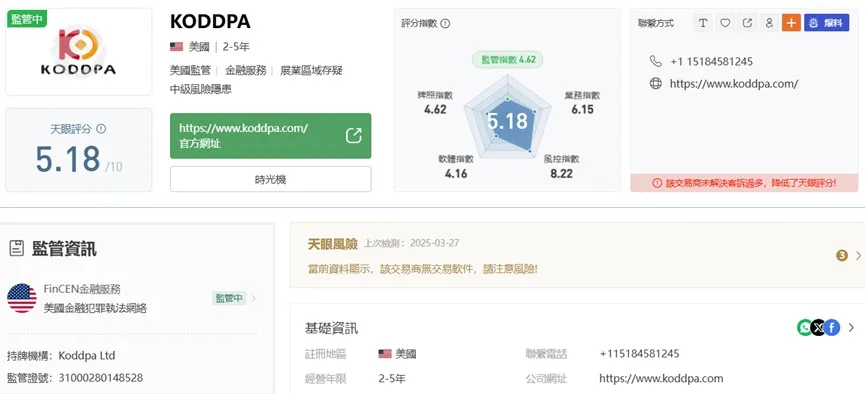Click the green 監管中 badge on logo
Viewport: 865px width, 394px height.
(x=26, y=18)
